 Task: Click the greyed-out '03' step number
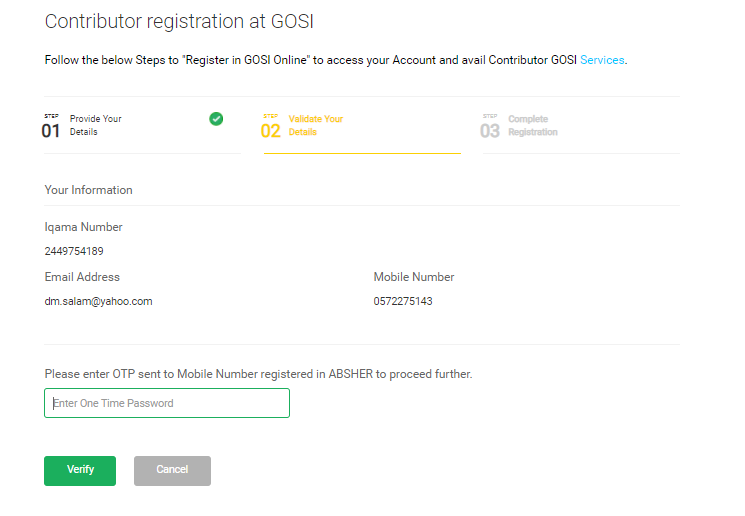490,131
